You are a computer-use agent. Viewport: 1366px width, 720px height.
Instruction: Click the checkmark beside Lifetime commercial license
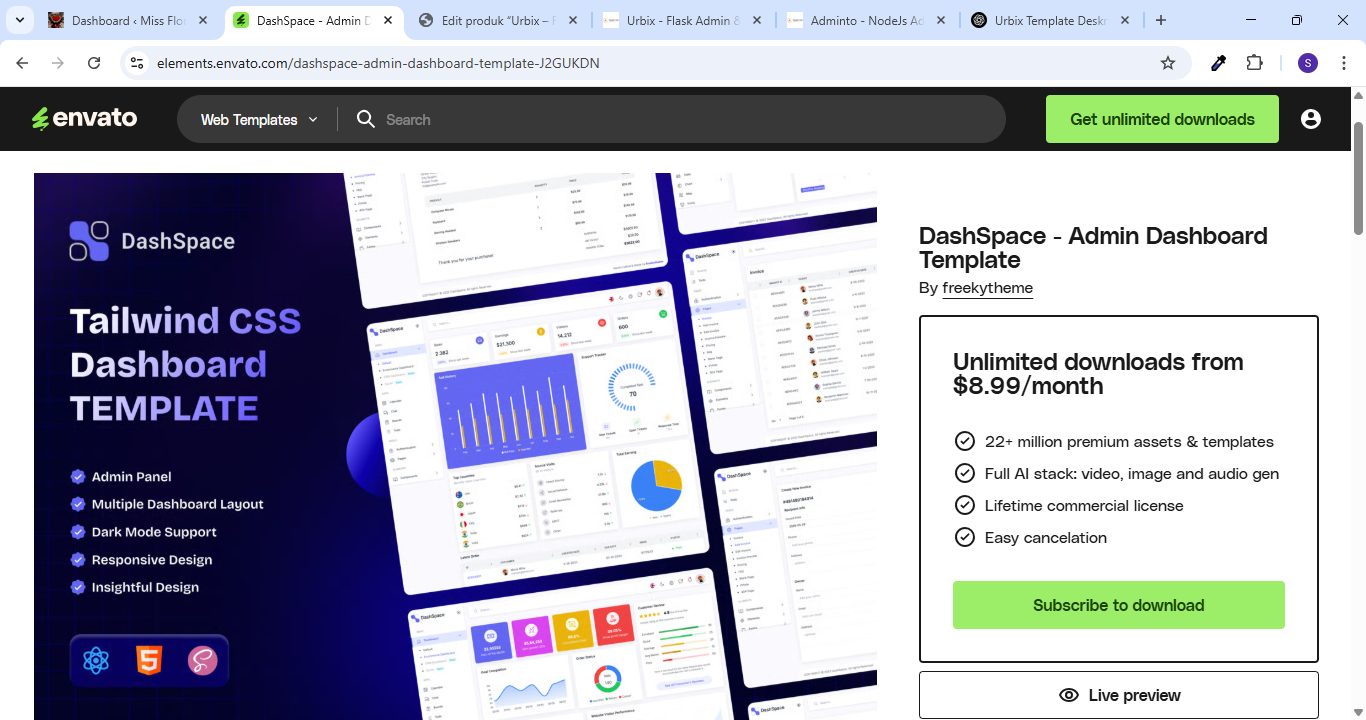pyautogui.click(x=965, y=505)
